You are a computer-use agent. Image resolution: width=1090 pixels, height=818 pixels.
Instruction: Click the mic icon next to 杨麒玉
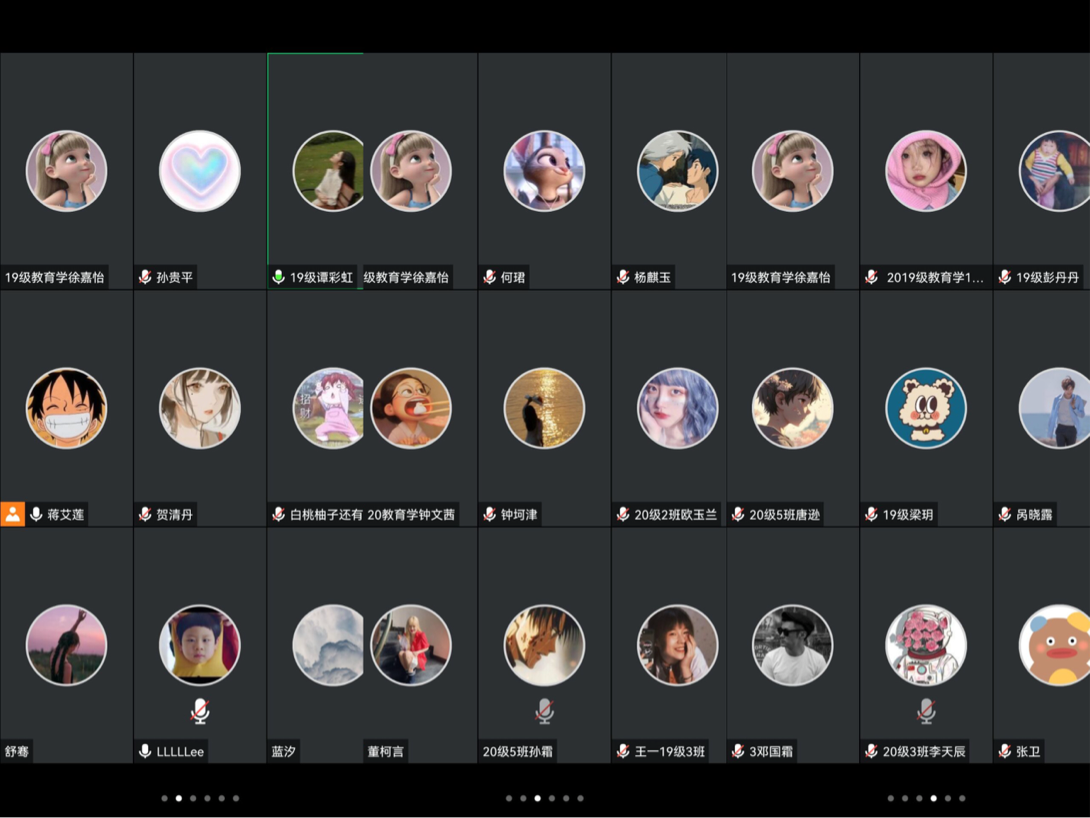point(623,277)
